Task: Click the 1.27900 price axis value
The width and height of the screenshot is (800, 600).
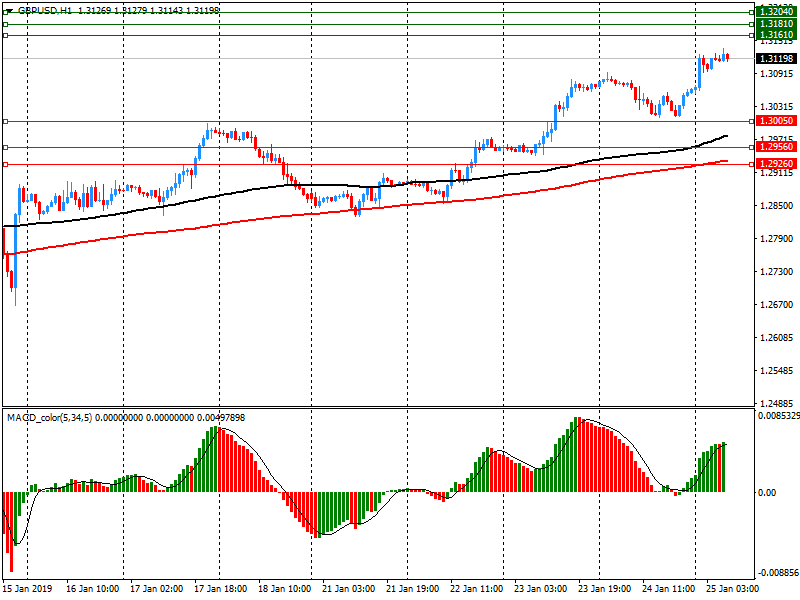Action: [777, 239]
